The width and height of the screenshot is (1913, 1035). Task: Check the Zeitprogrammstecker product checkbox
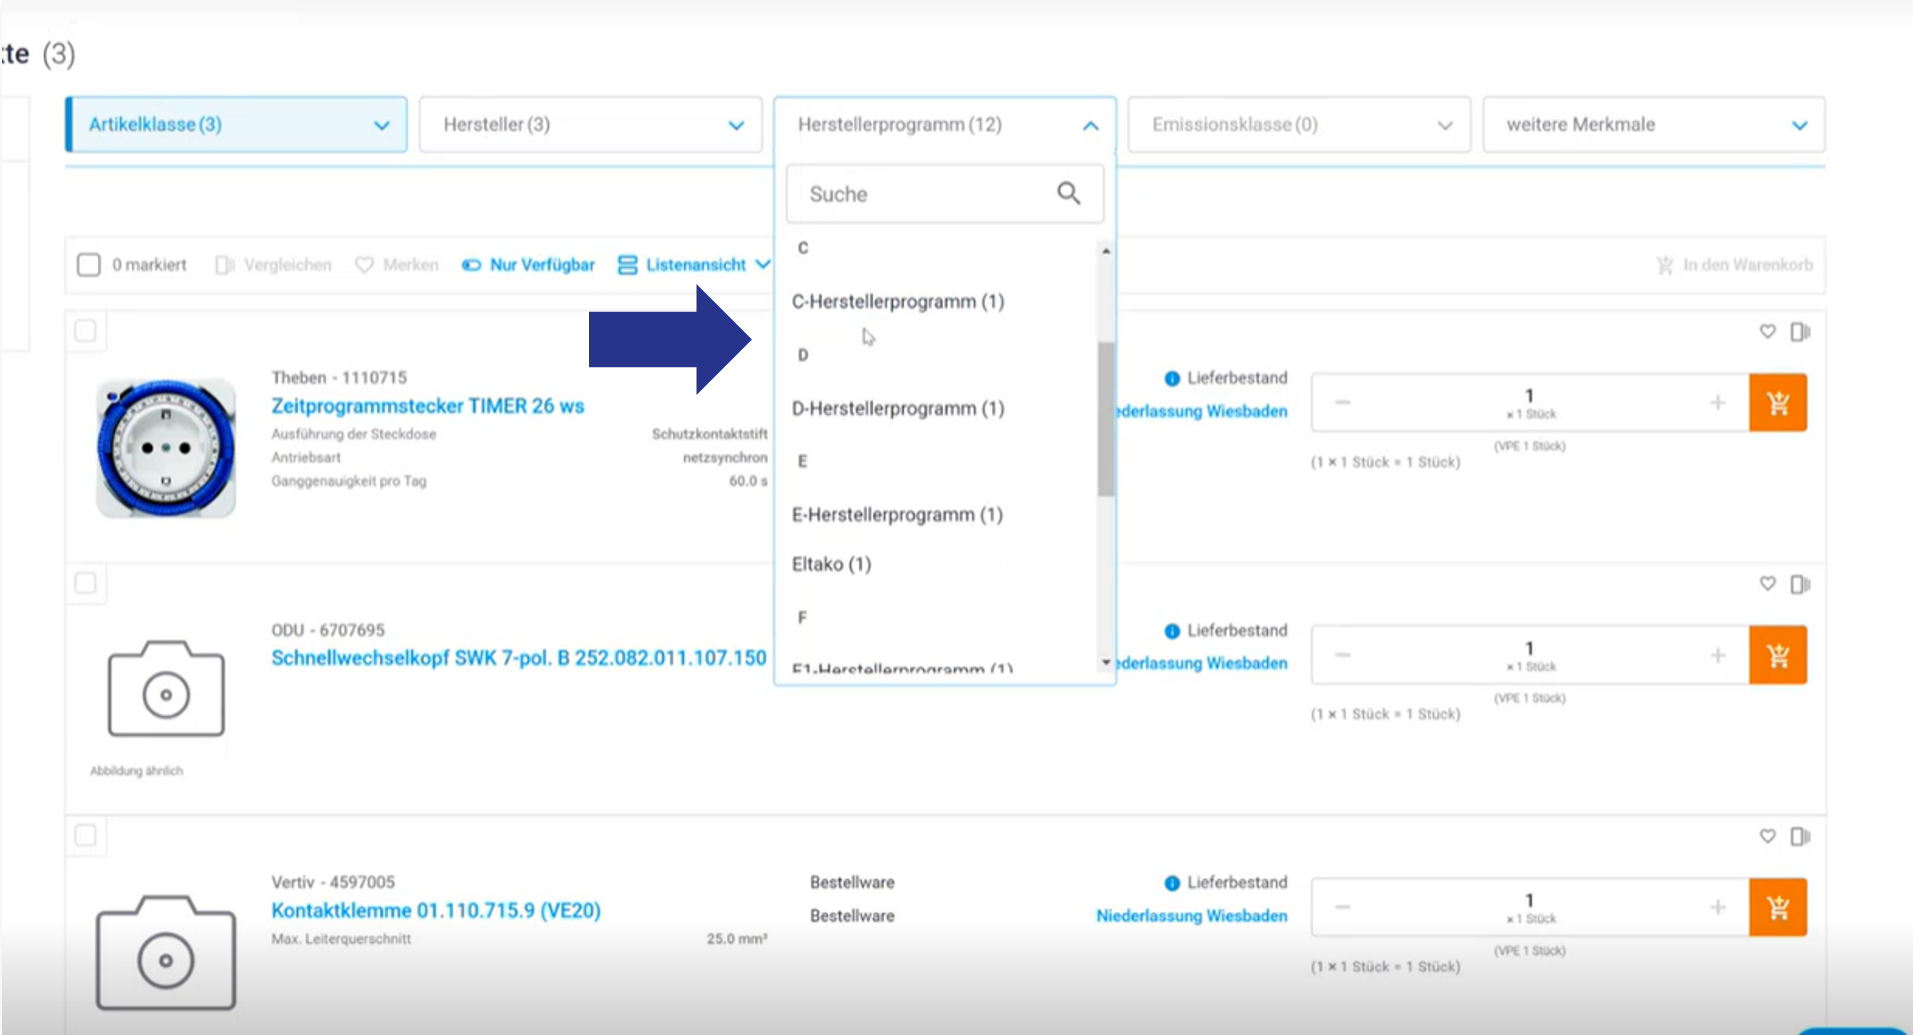(x=86, y=331)
